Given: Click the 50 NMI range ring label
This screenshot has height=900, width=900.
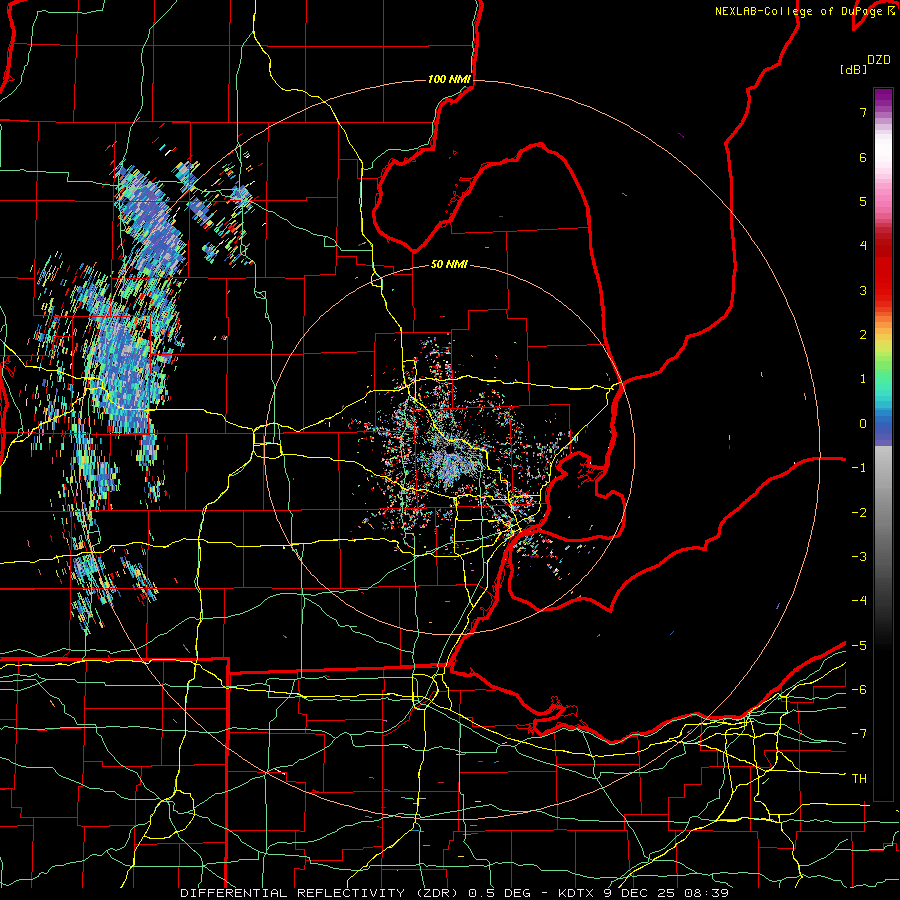Looking at the screenshot, I should coord(449,264).
